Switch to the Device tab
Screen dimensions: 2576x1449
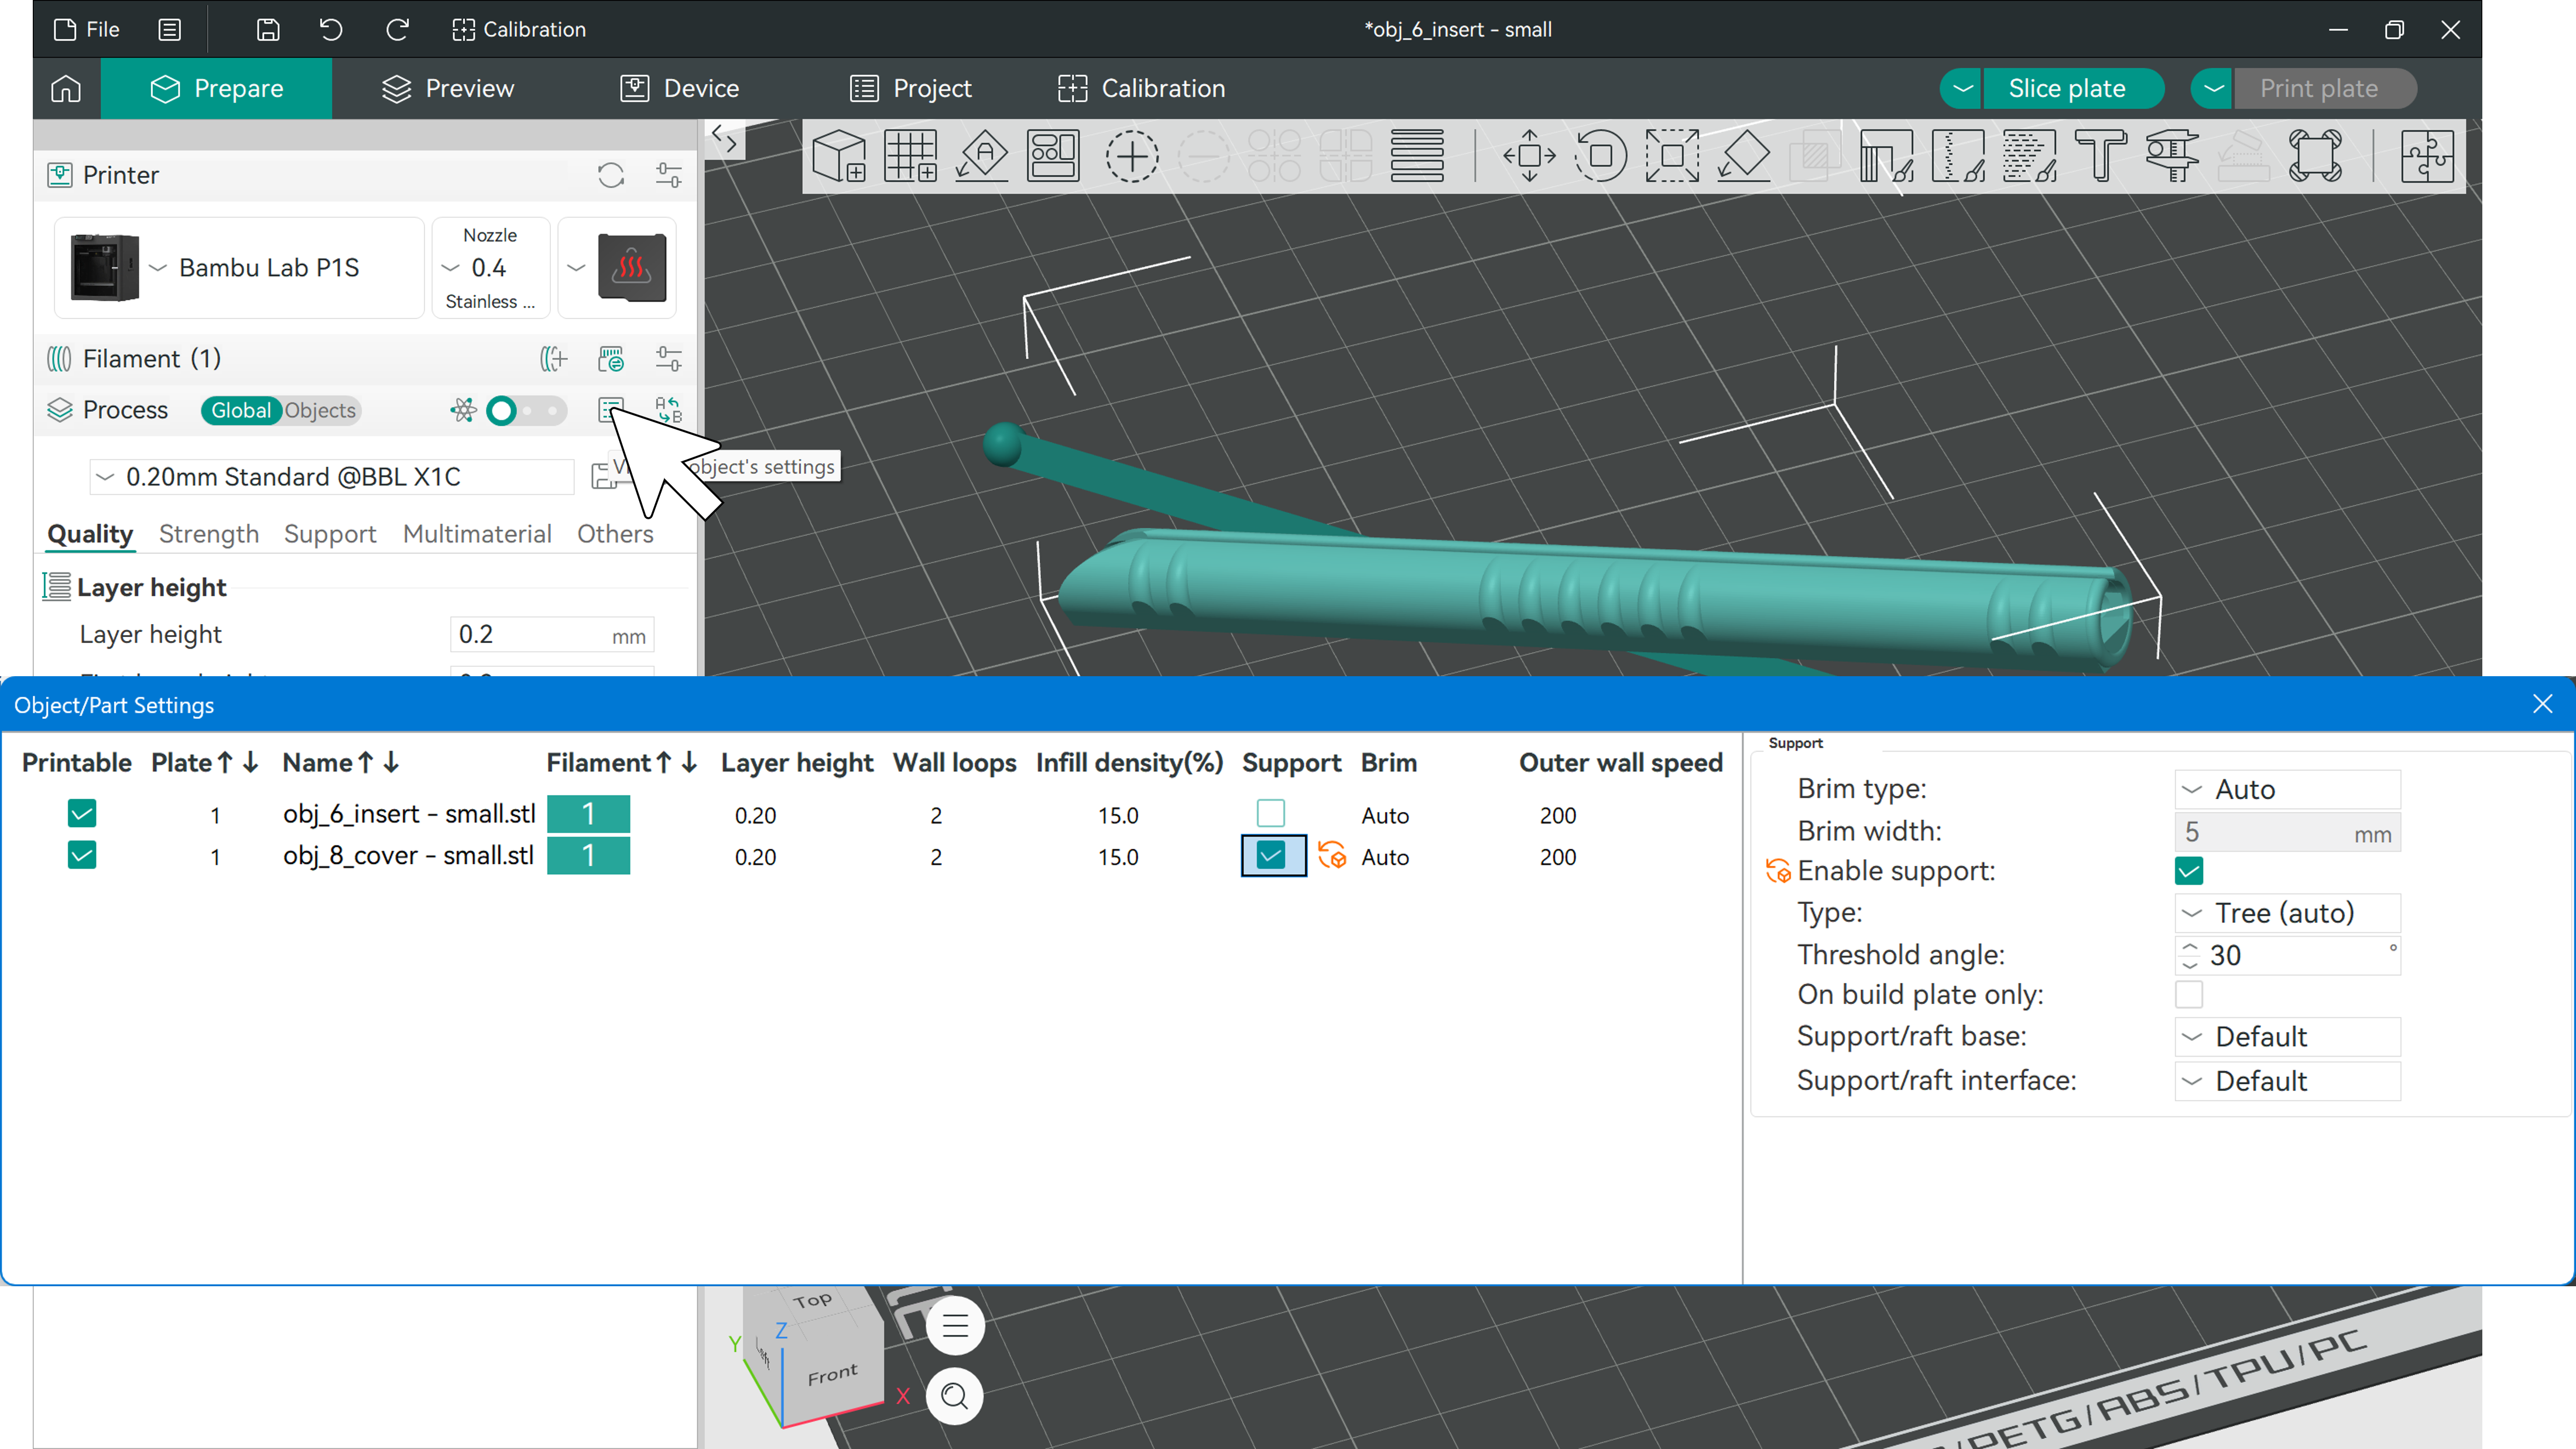680,88
